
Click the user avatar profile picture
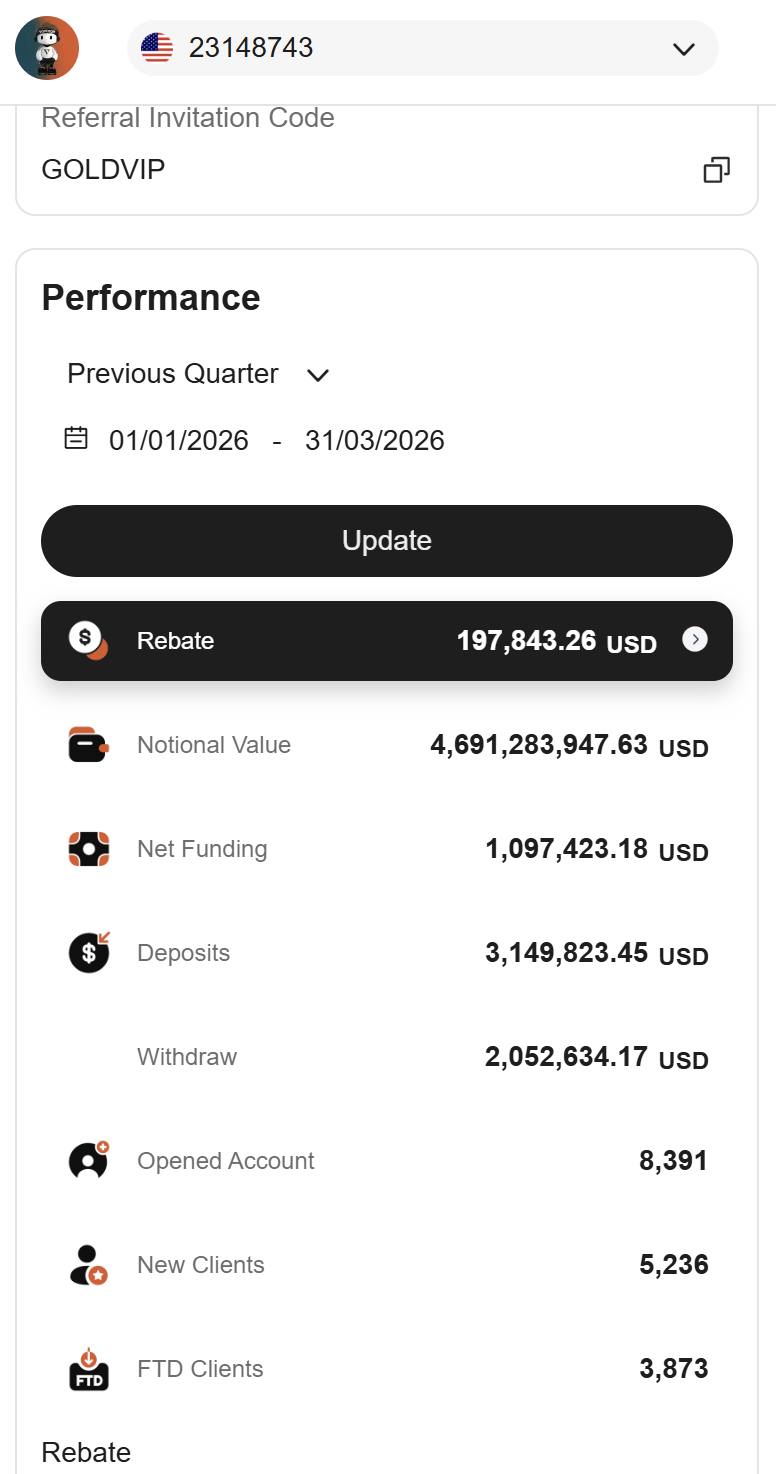(x=47, y=48)
